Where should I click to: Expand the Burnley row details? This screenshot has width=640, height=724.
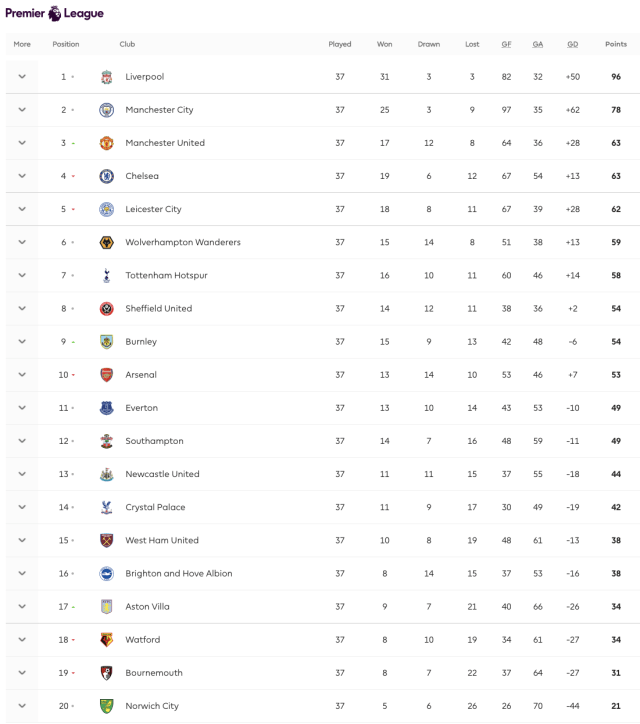click(22, 342)
